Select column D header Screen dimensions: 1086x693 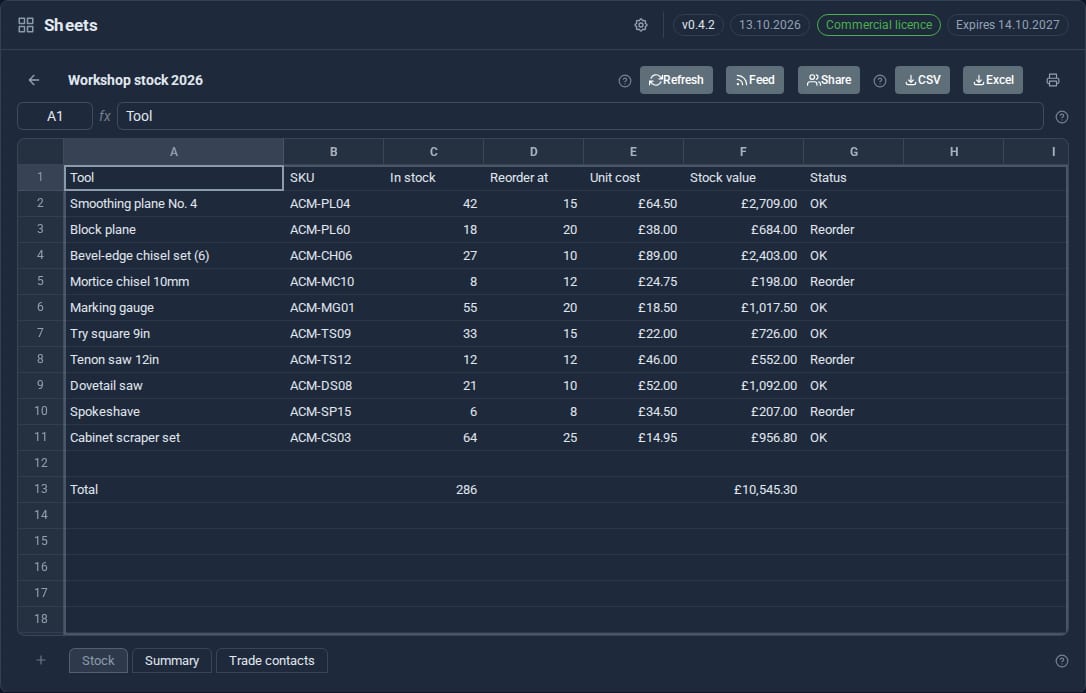pos(533,152)
